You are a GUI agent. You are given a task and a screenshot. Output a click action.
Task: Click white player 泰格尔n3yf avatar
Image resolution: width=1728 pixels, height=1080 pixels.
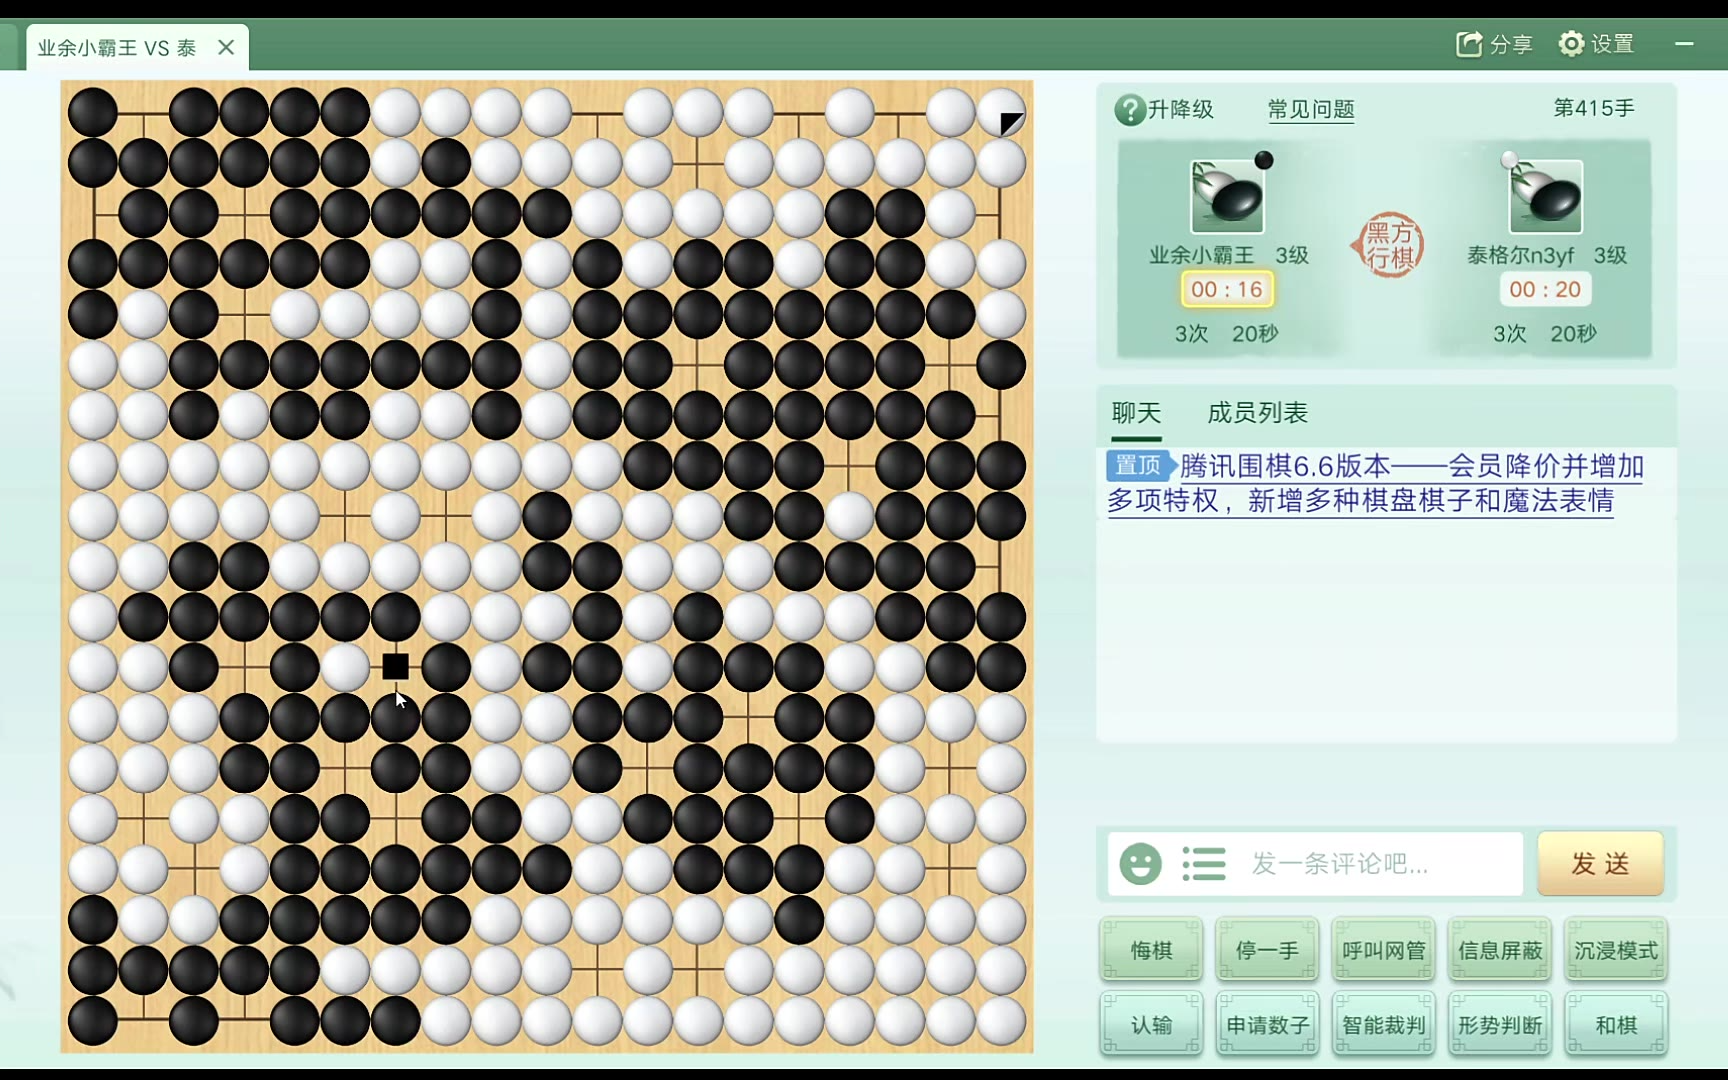click(x=1545, y=197)
